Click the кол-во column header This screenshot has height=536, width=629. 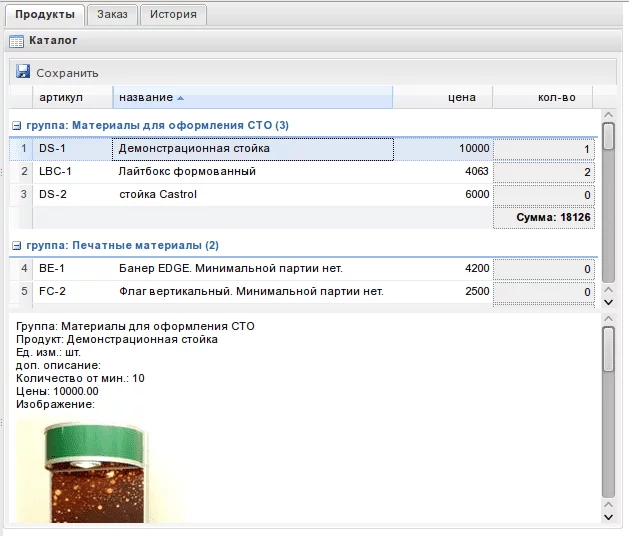point(543,97)
